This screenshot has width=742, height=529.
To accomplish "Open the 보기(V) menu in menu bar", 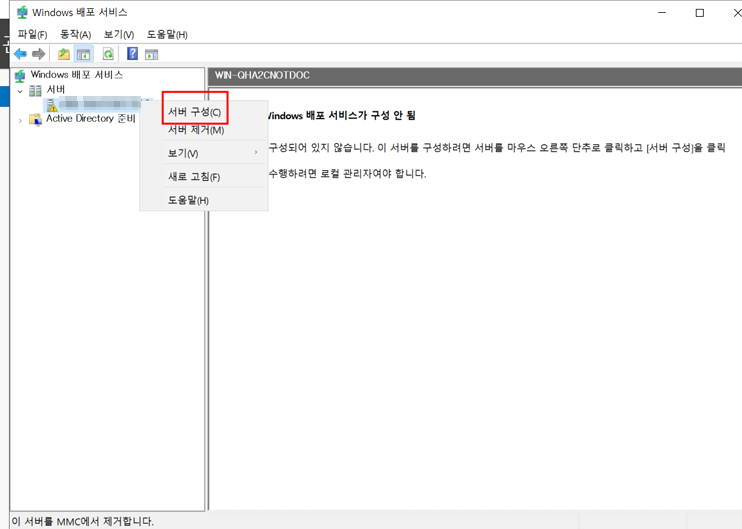I will point(119,35).
